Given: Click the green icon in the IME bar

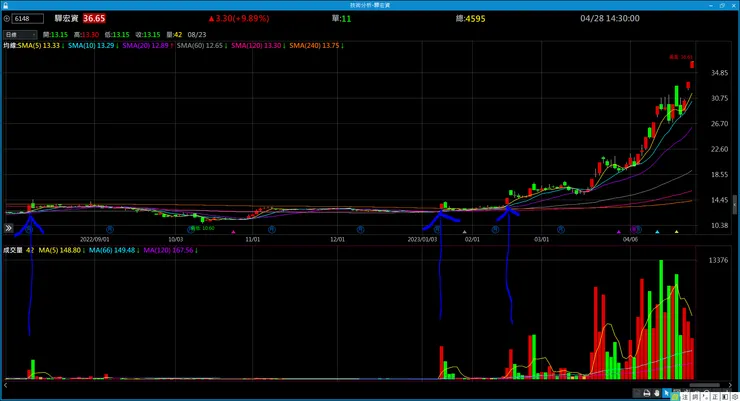Looking at the screenshot, I should pos(675,397).
